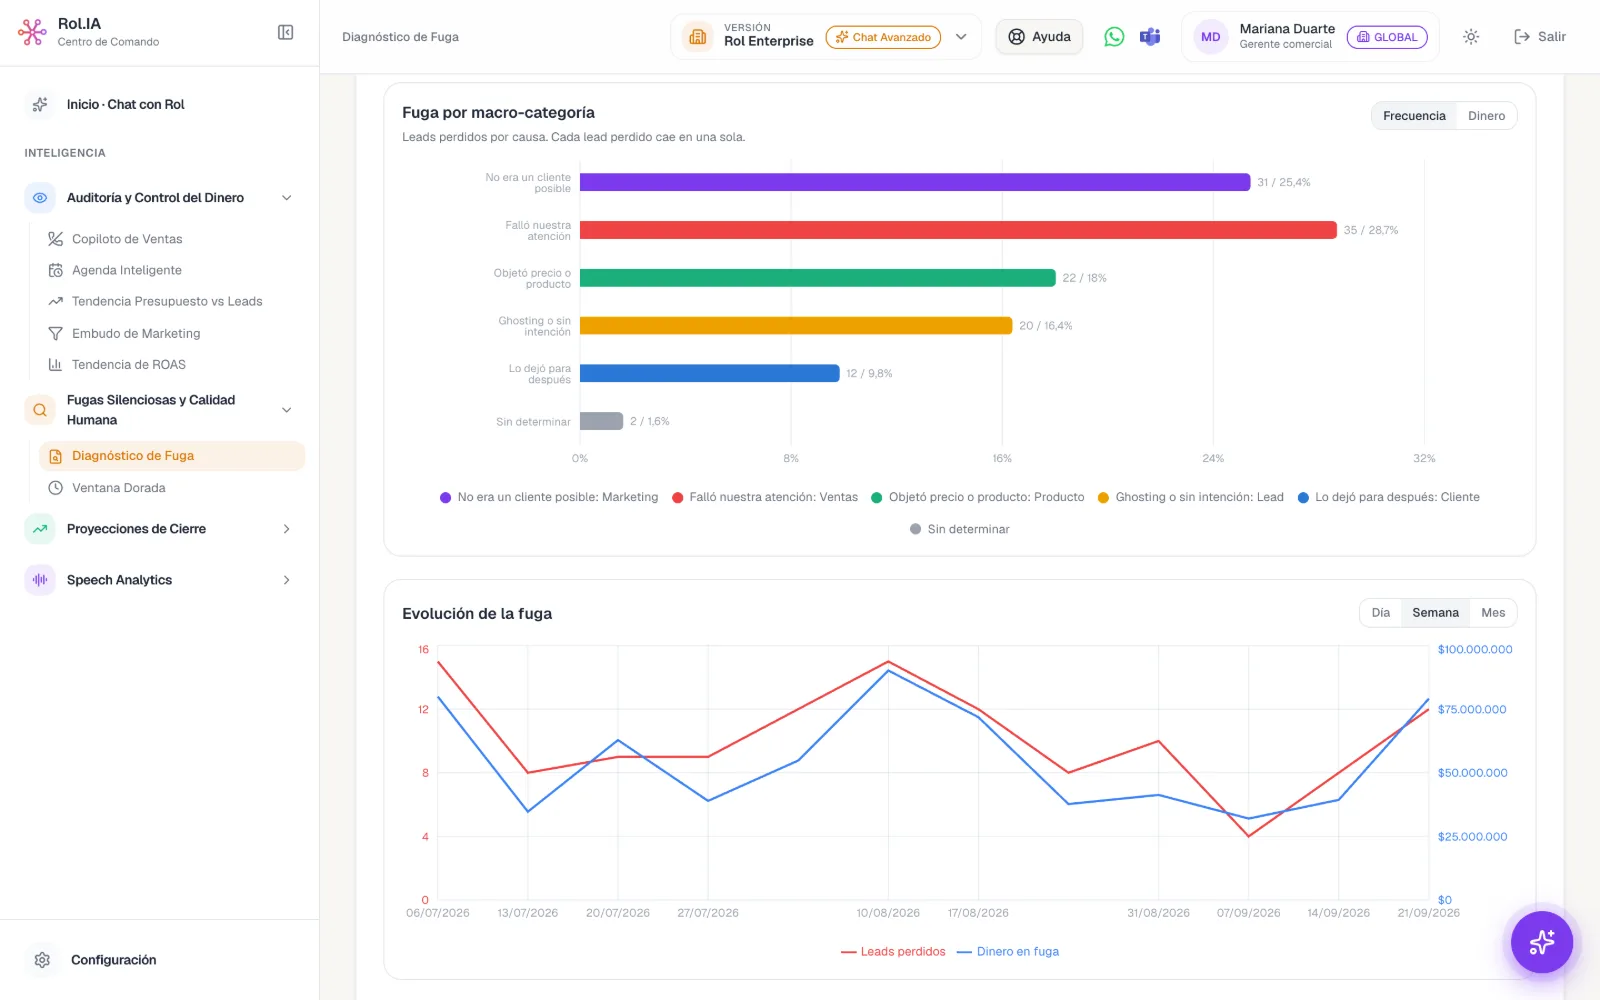Toggle the Leads perdidos legend entry
Screen dimensions: 1600x1000
click(893, 952)
